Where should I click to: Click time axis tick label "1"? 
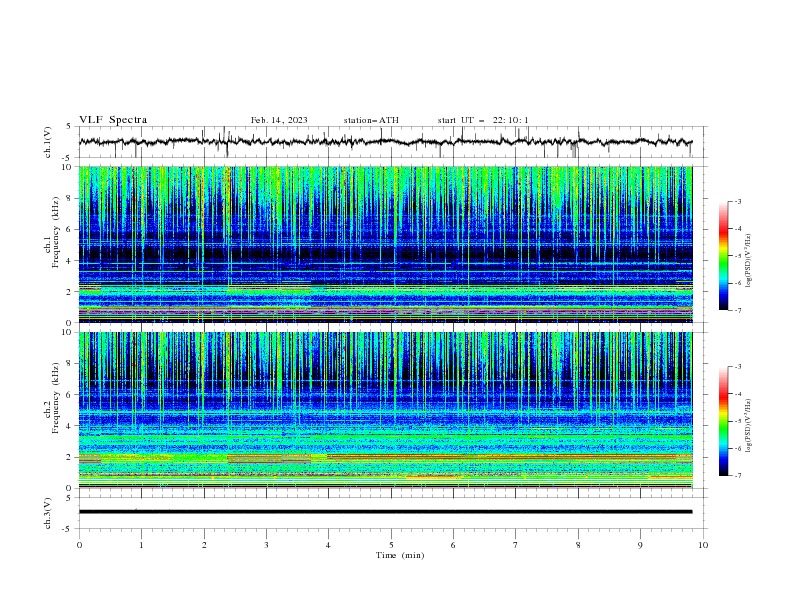[x=141, y=545]
